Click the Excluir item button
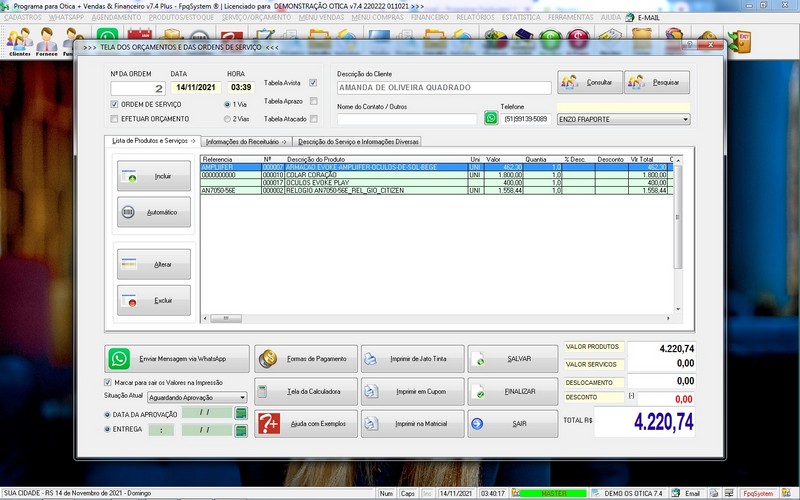This screenshot has height=500, width=800. point(154,301)
